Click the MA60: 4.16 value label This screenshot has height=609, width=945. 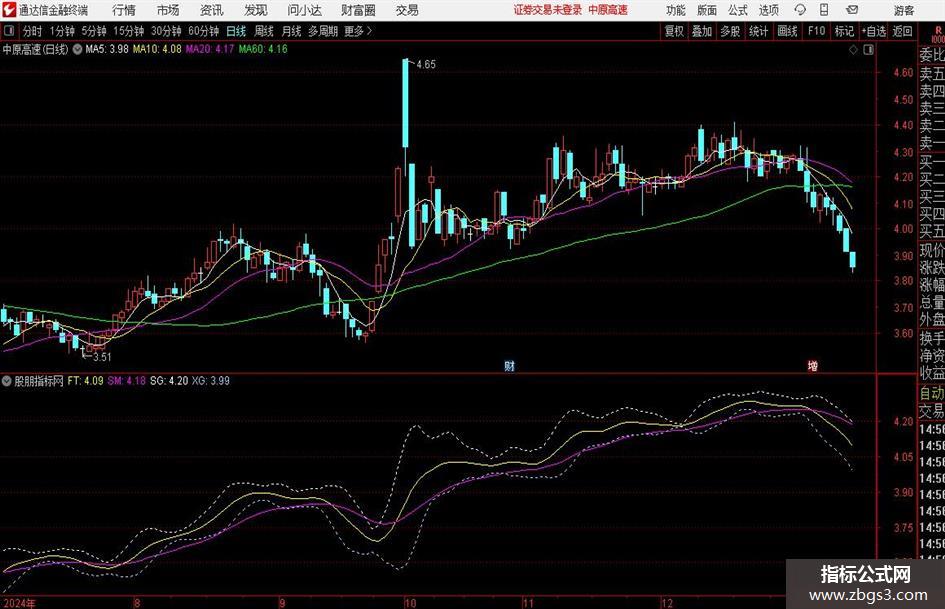click(263, 49)
